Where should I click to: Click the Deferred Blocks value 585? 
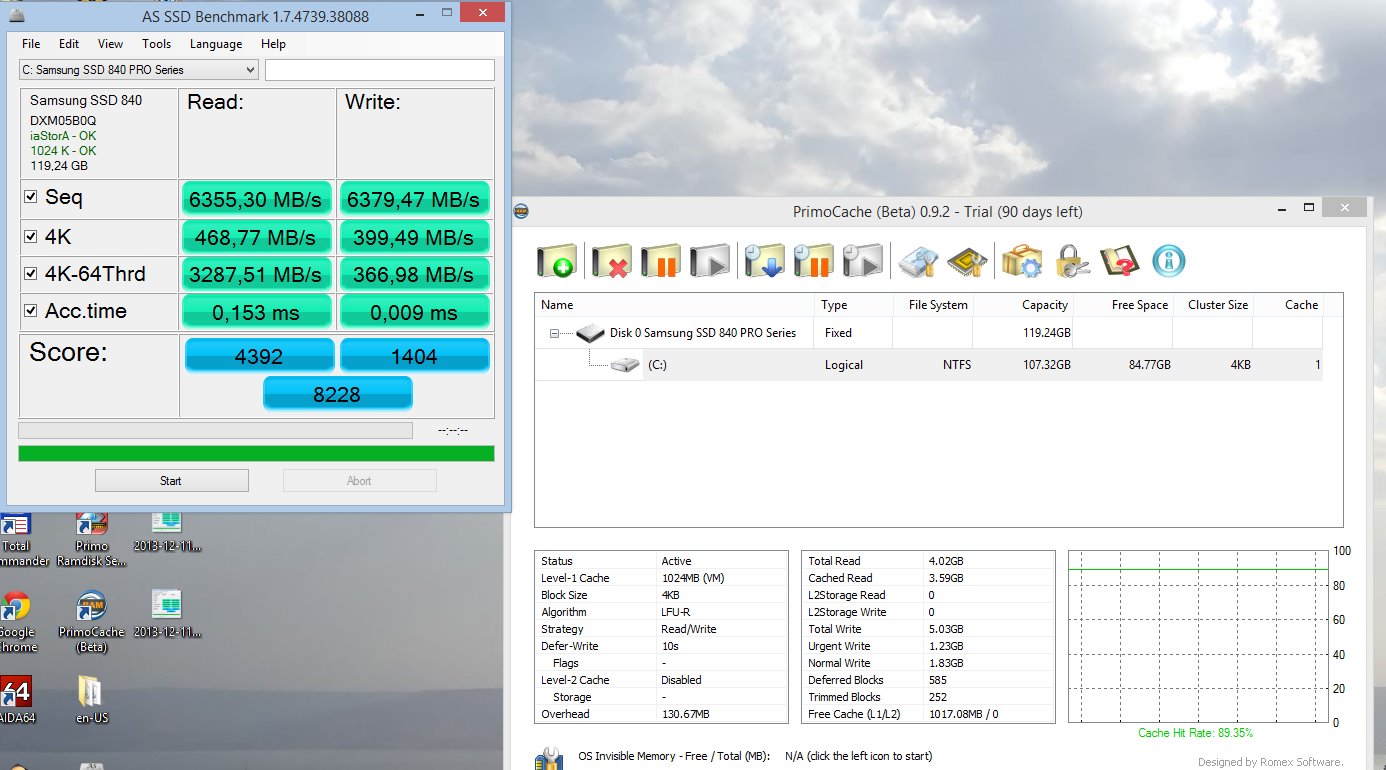(937, 680)
